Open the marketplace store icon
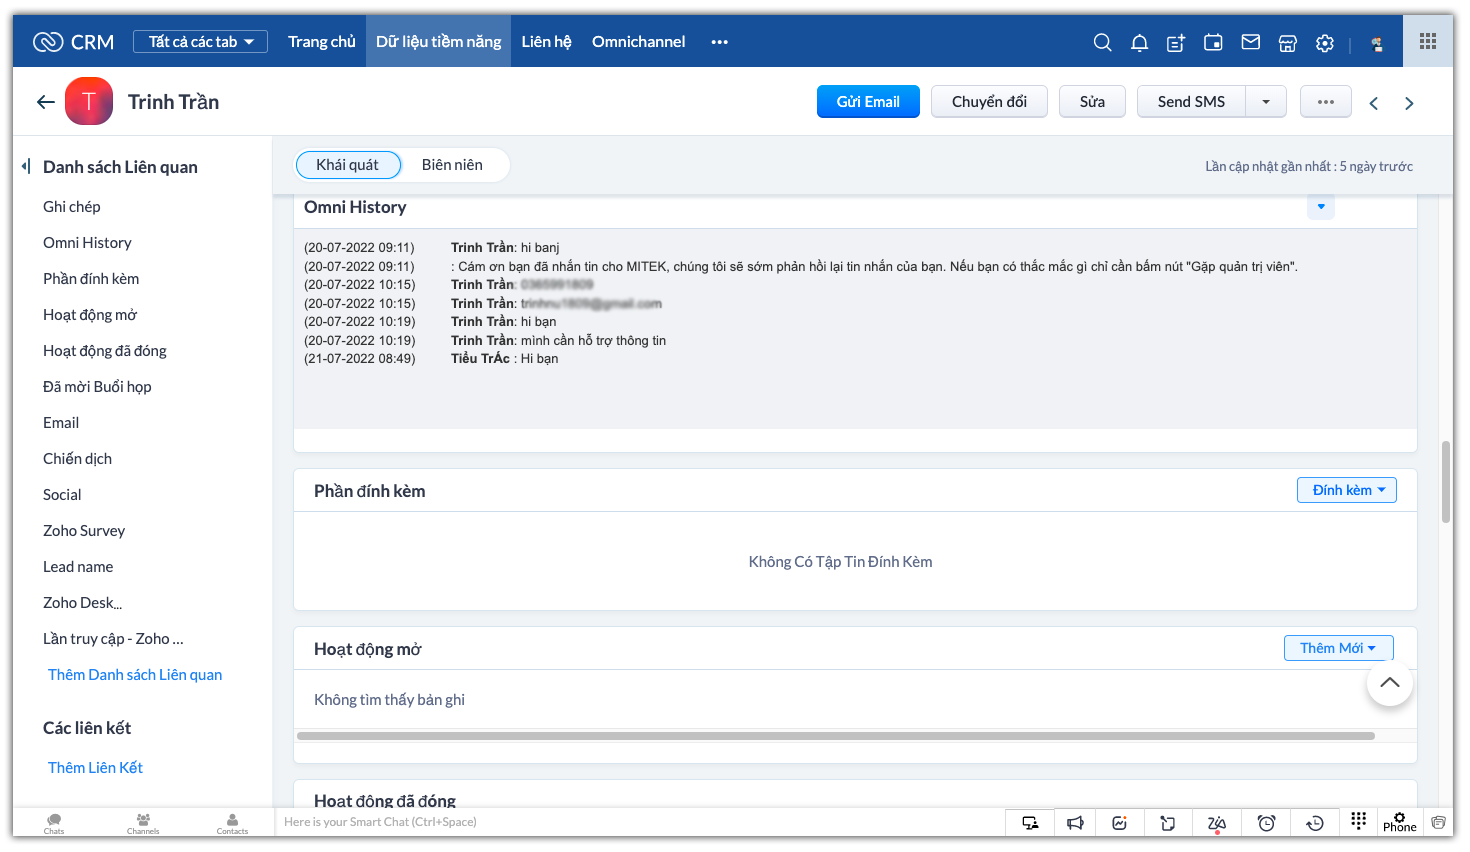The image size is (1470, 852). [x=1288, y=43]
